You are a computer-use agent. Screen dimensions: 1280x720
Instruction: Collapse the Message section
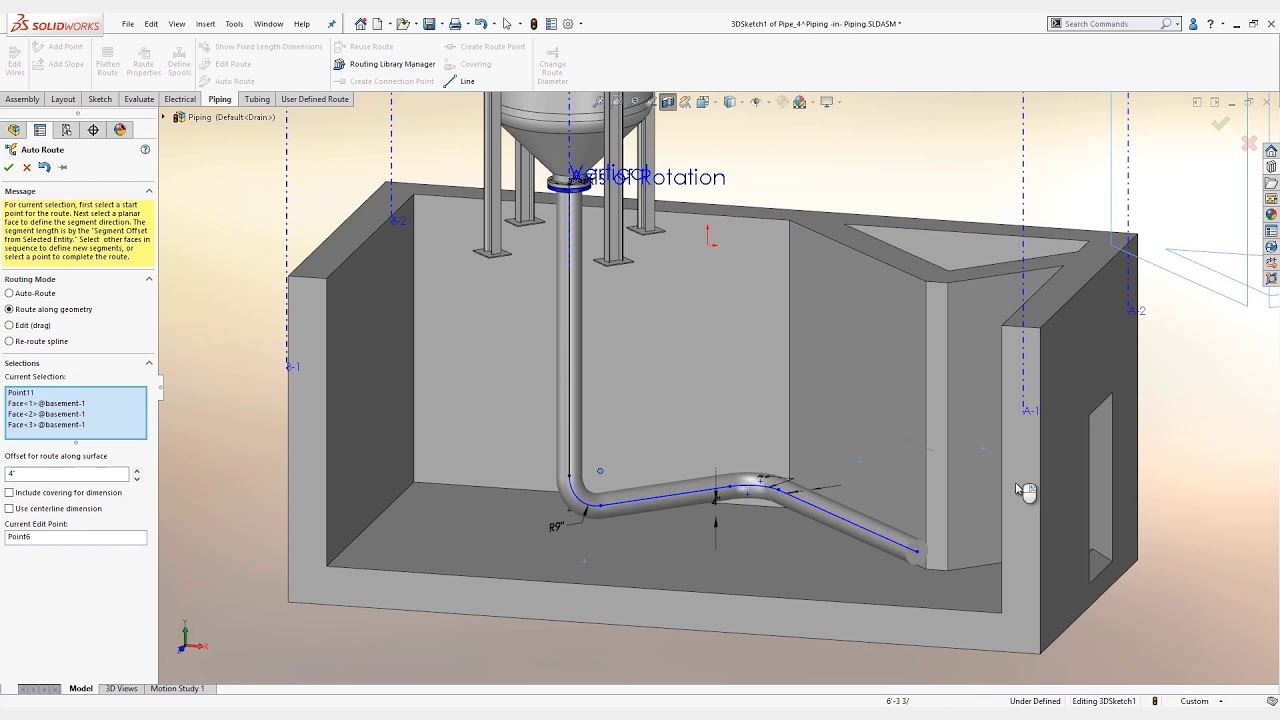point(149,191)
